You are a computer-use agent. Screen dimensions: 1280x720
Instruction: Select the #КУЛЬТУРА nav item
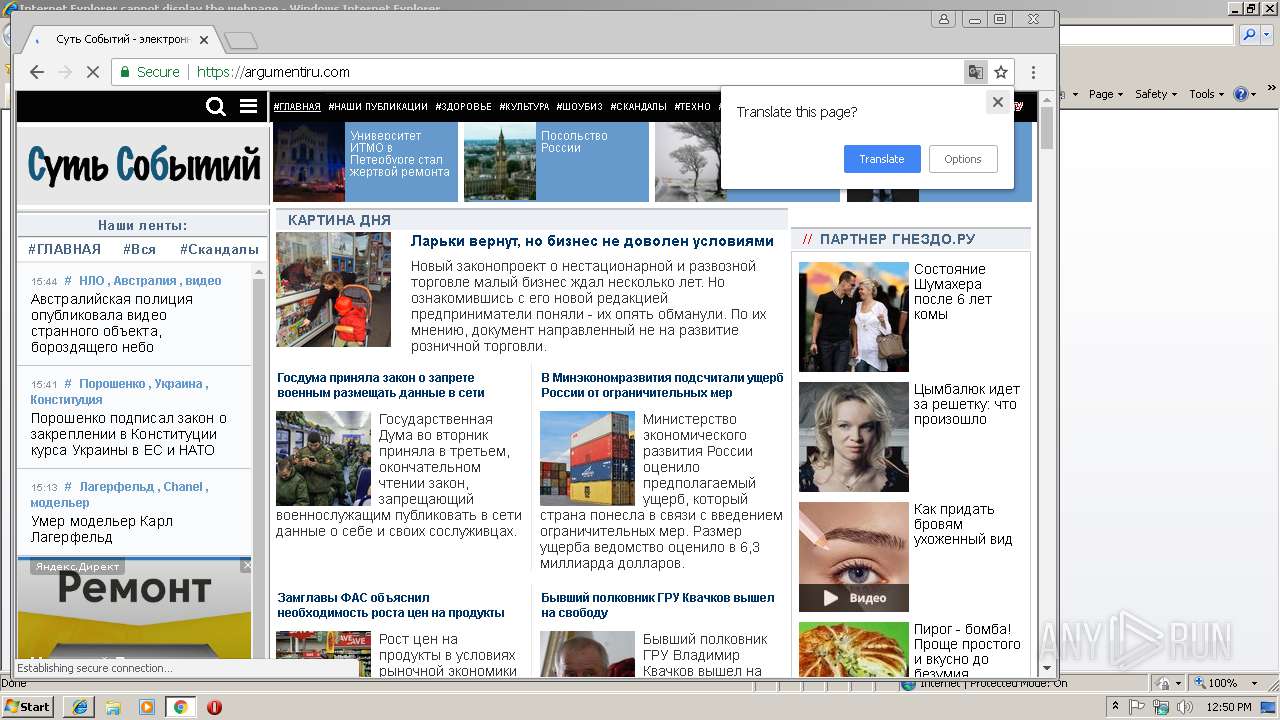(524, 107)
